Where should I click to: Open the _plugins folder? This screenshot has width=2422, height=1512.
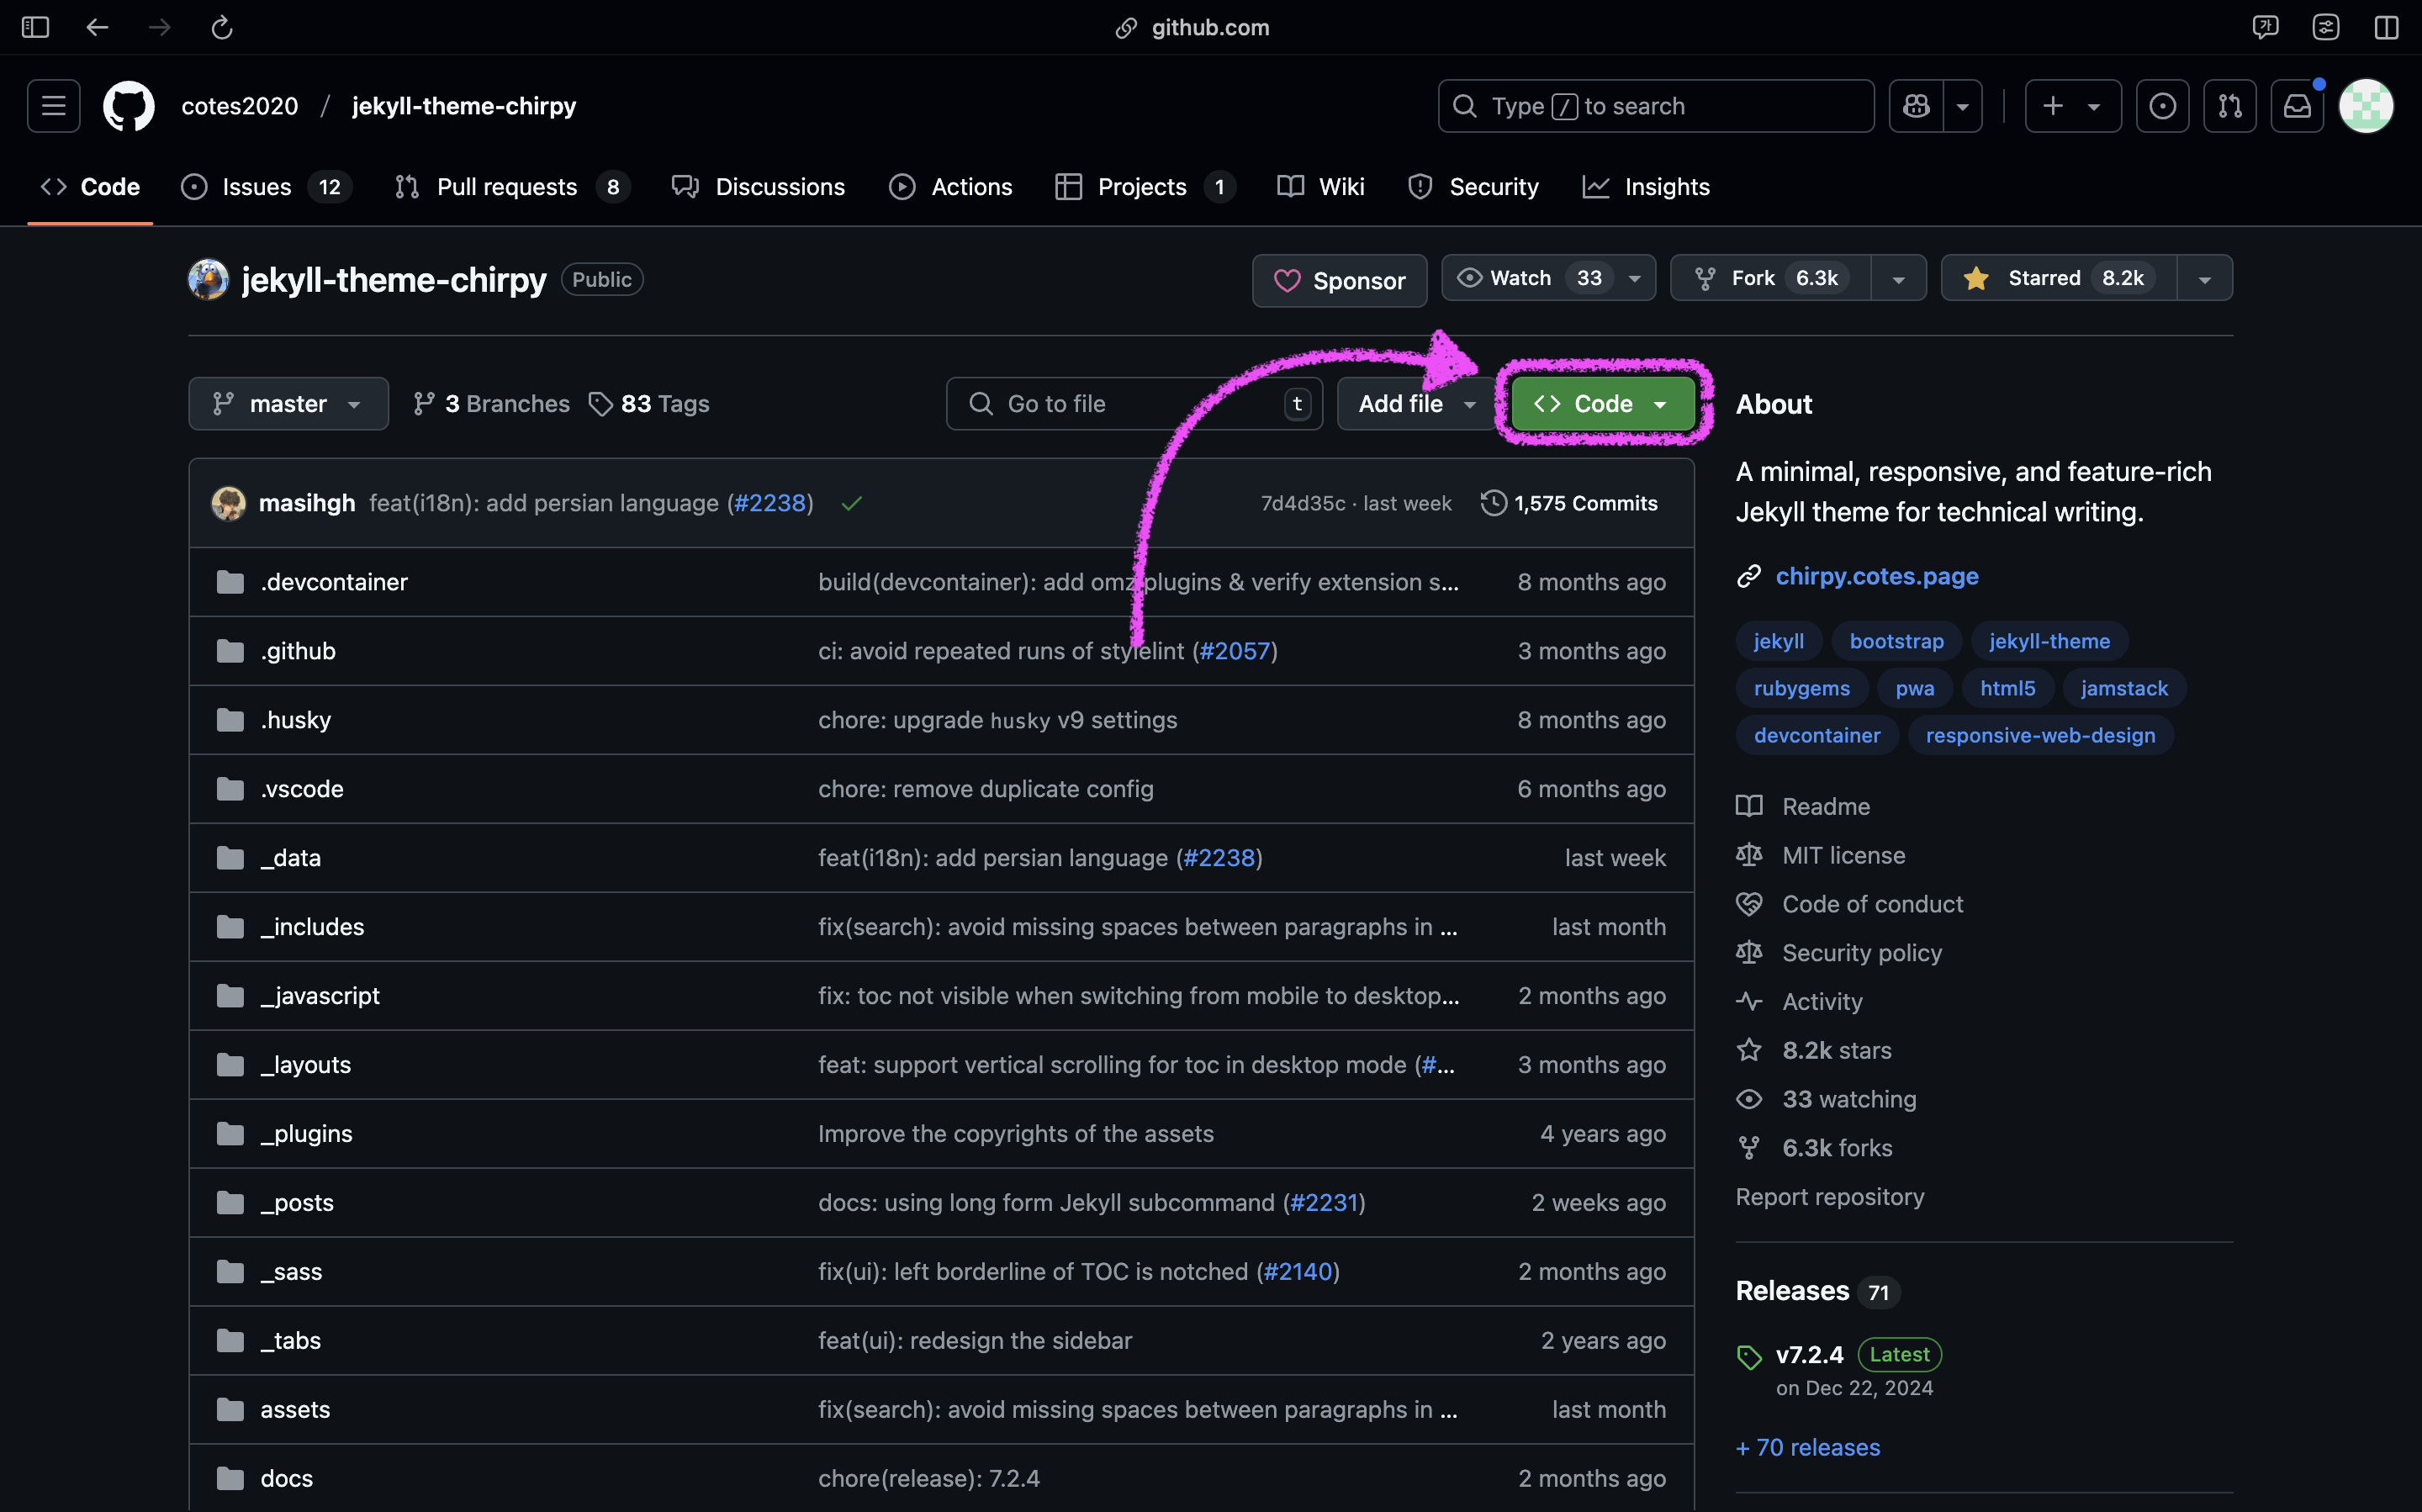click(x=306, y=1134)
